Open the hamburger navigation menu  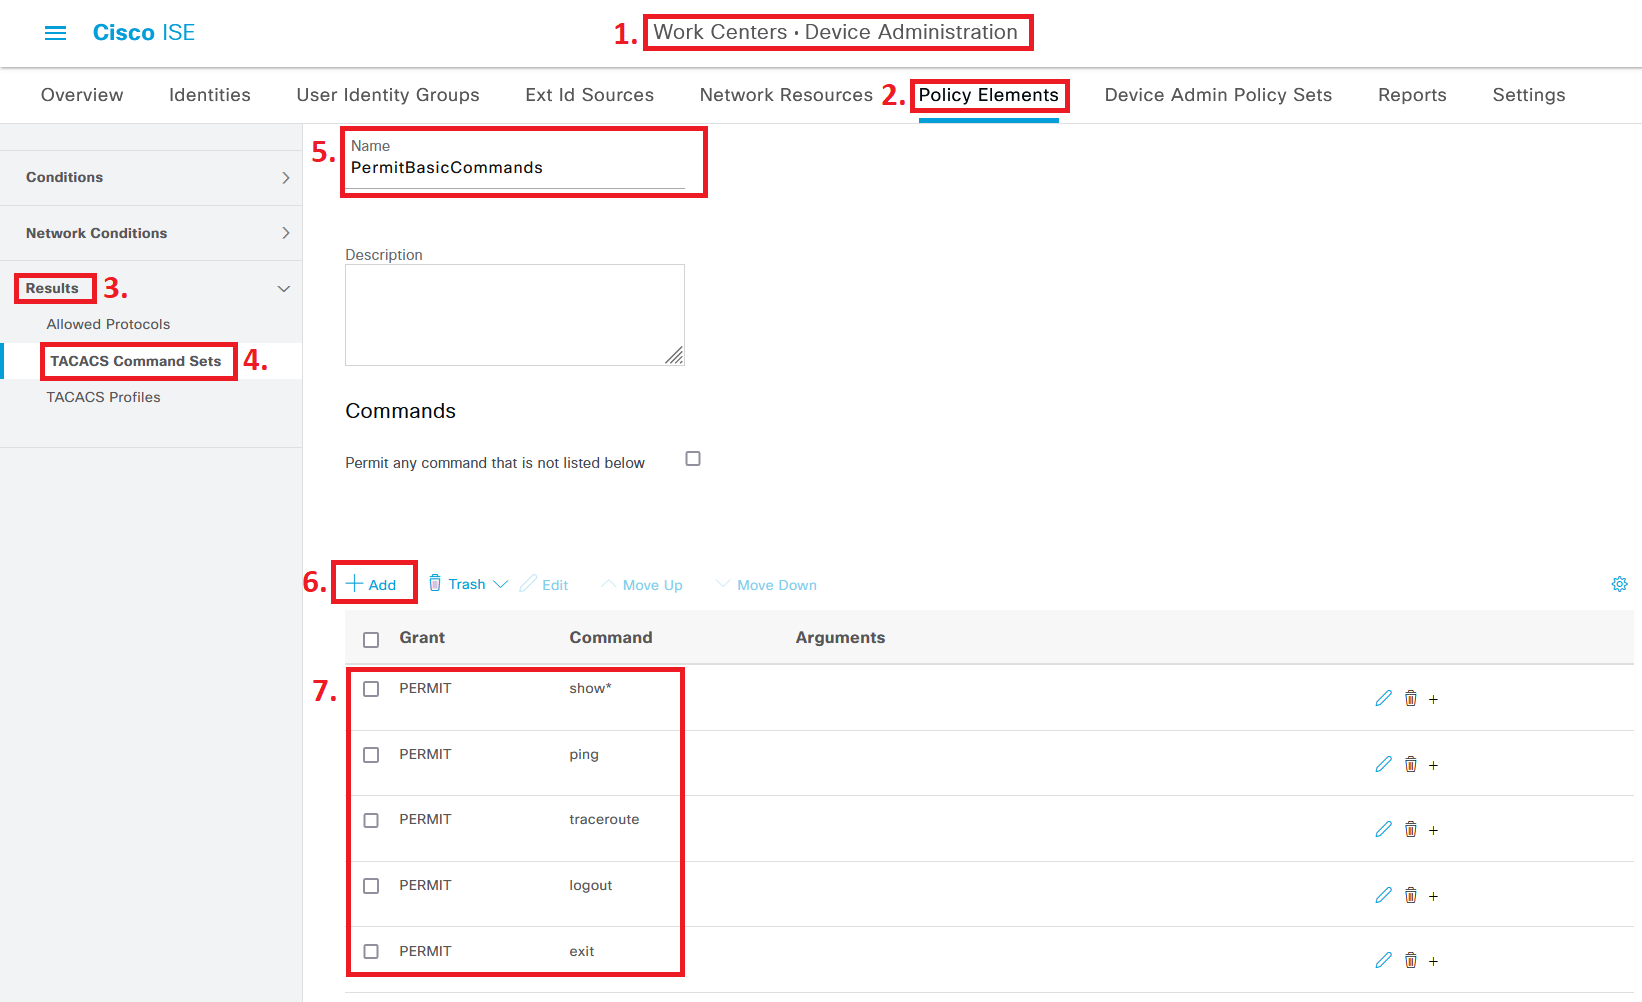coord(55,32)
